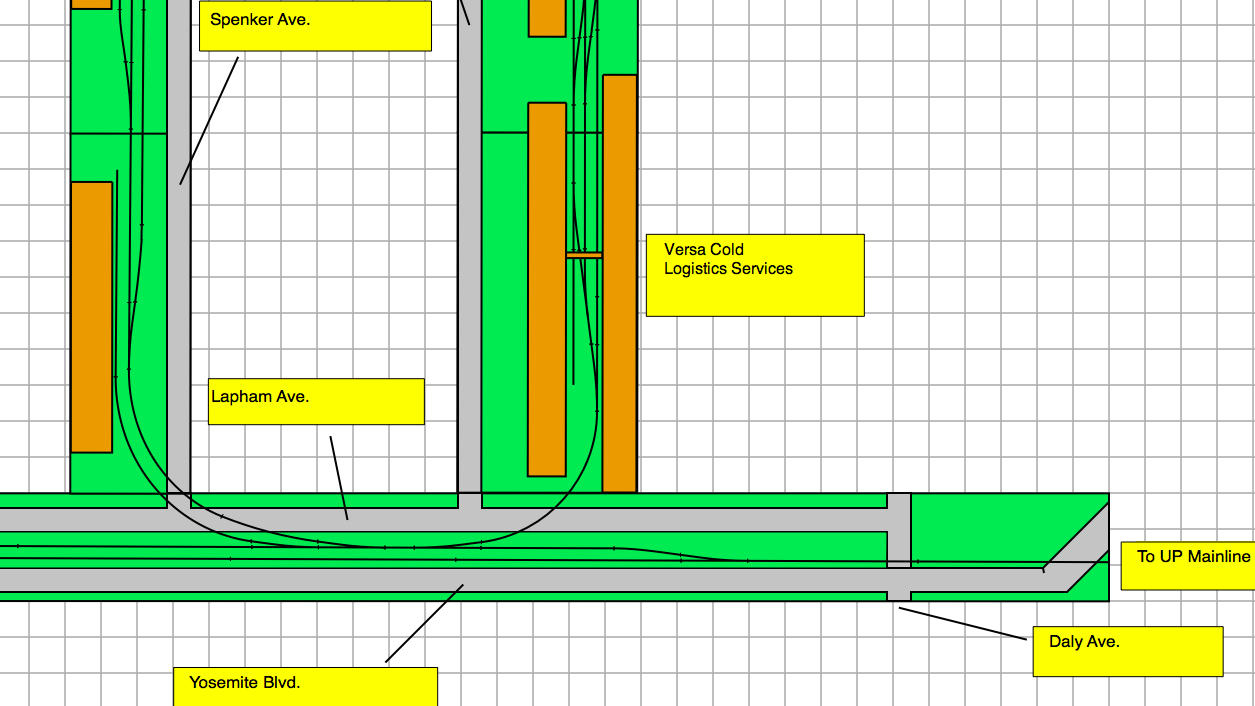Select left orange building in Versa Cold block

pos(547,289)
